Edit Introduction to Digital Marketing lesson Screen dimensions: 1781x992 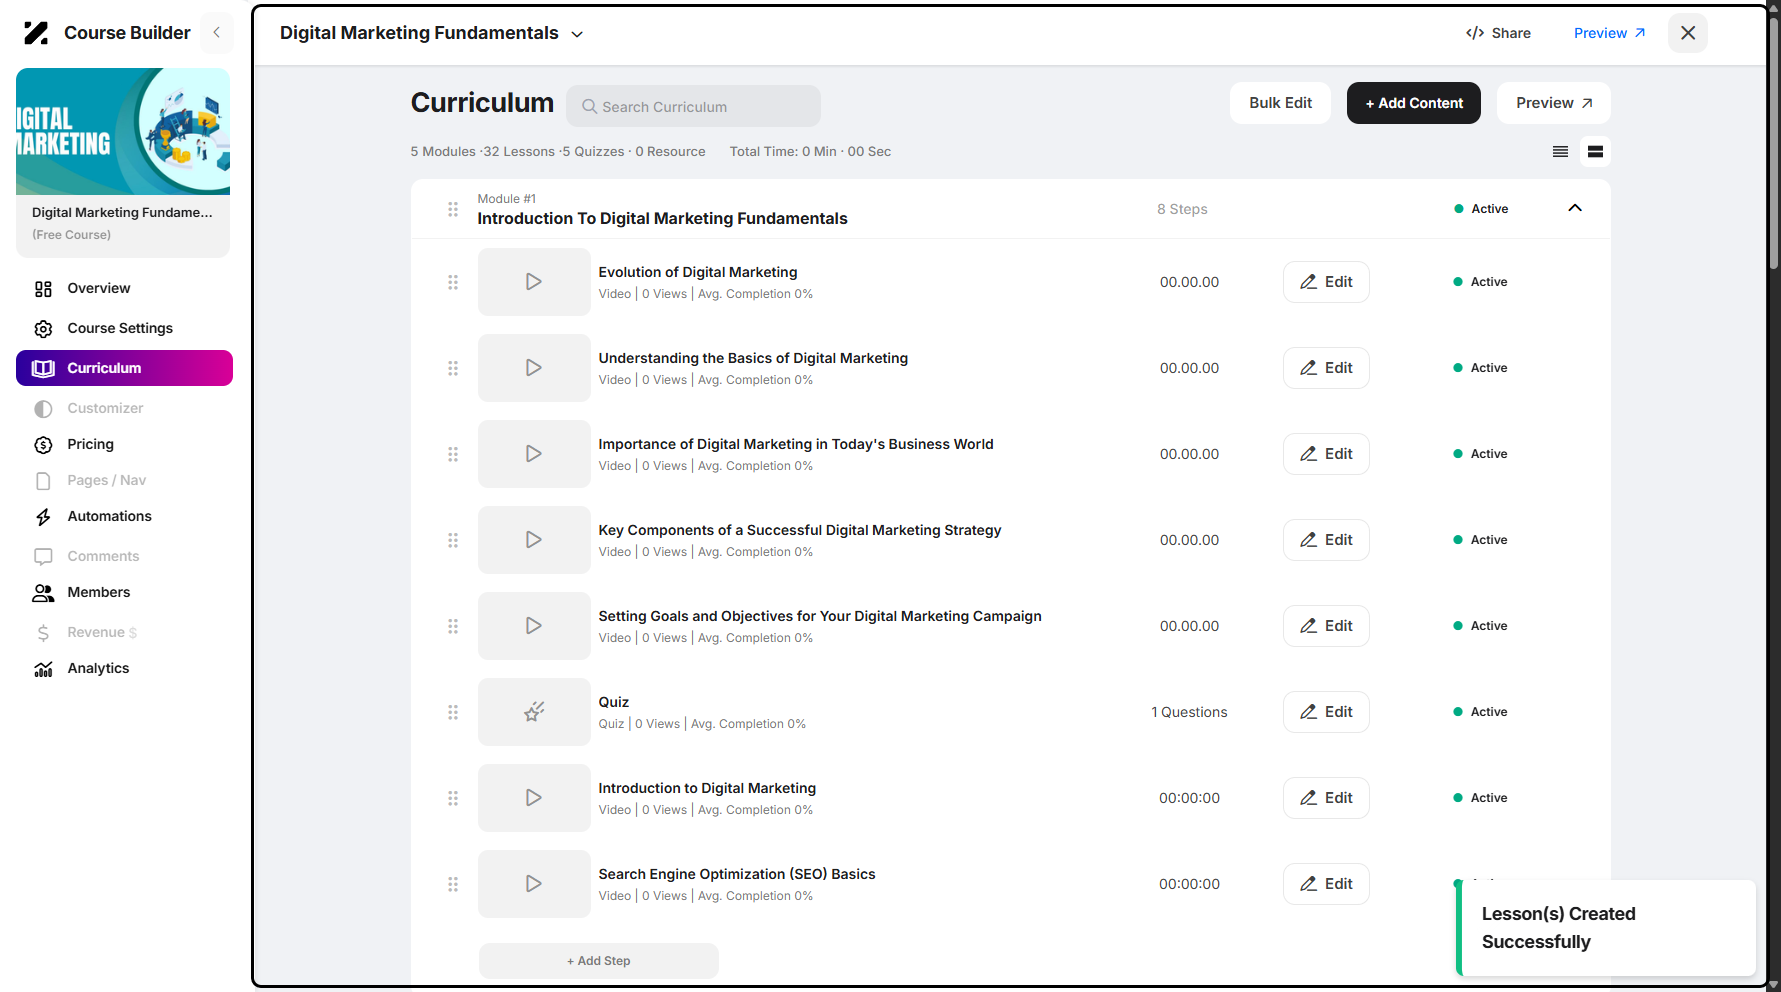(x=1326, y=798)
